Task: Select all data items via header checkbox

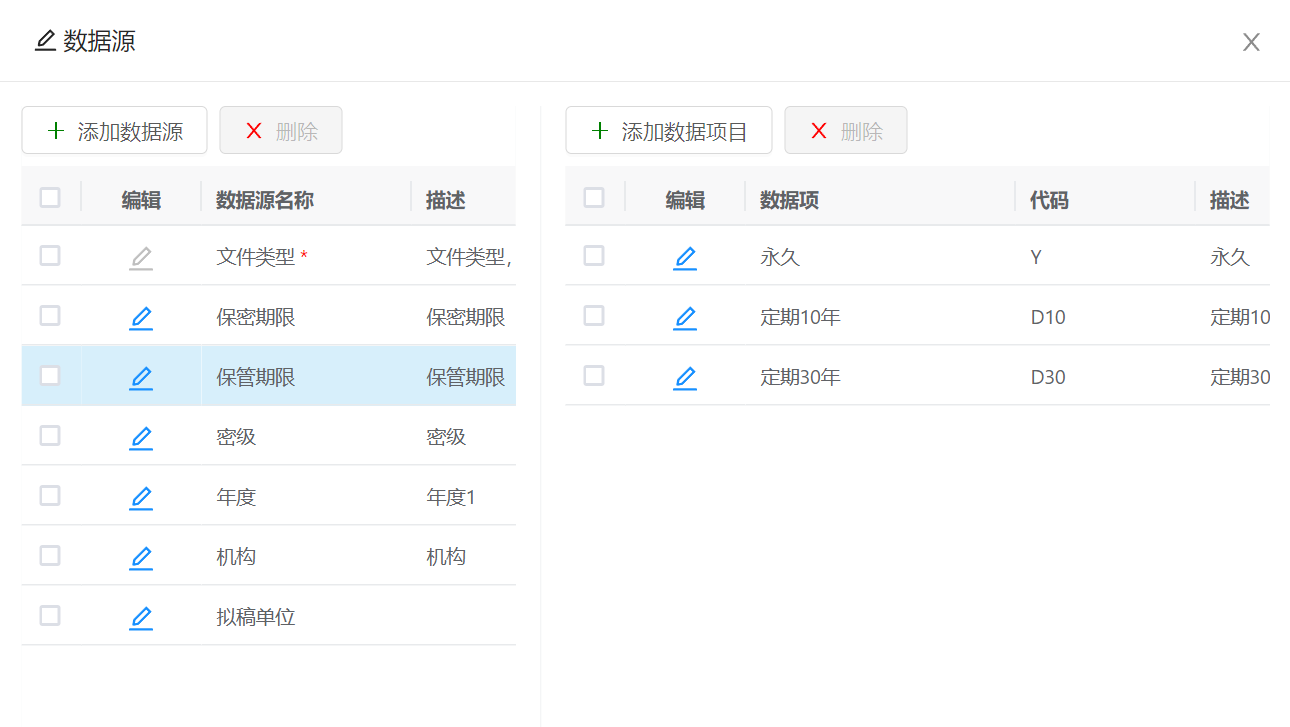Action: tap(594, 197)
